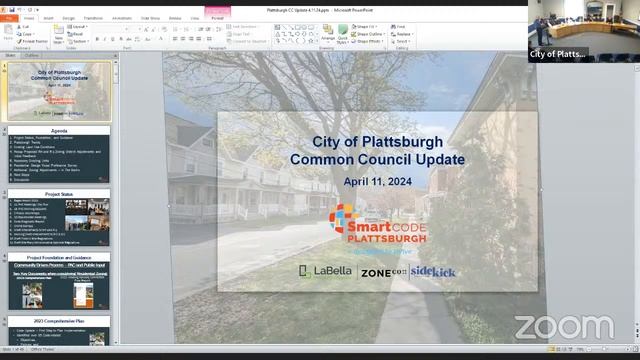This screenshot has height=360, width=640.
Task: Decrease the font size
Action: 153,29
